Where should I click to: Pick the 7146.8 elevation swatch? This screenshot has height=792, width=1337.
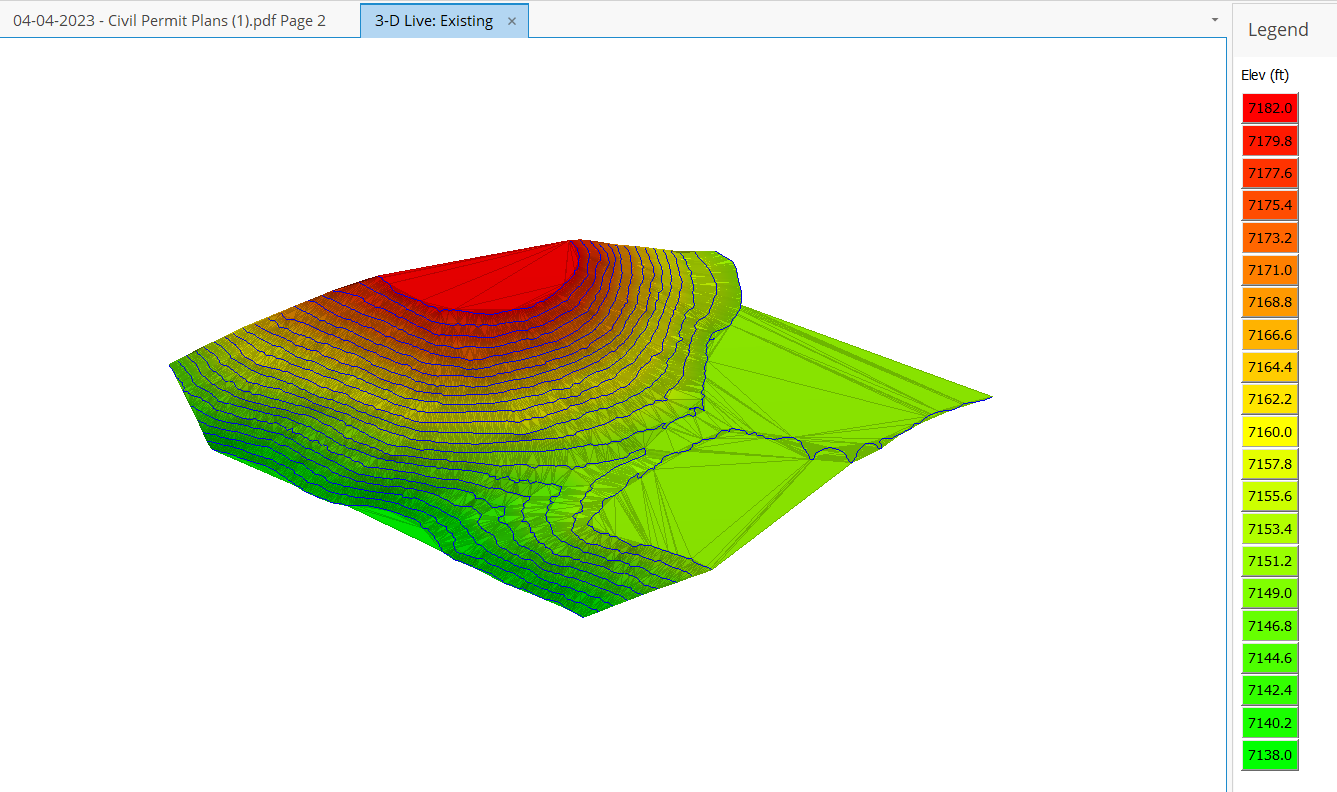1270,626
